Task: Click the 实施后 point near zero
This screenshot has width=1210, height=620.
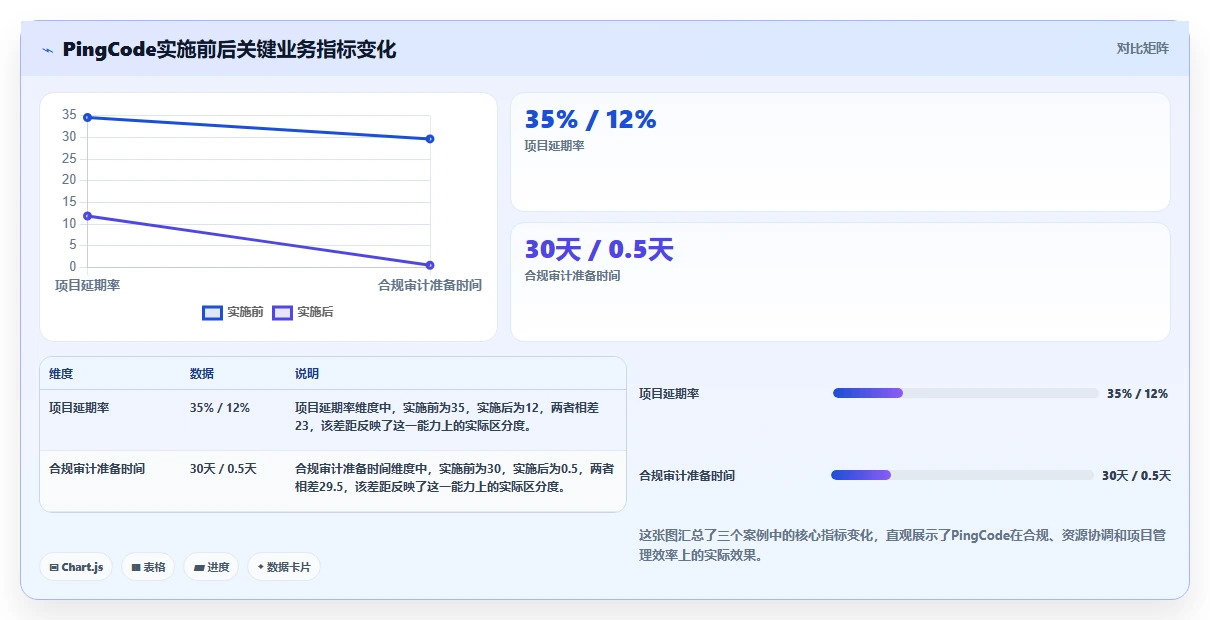Action: [x=430, y=265]
